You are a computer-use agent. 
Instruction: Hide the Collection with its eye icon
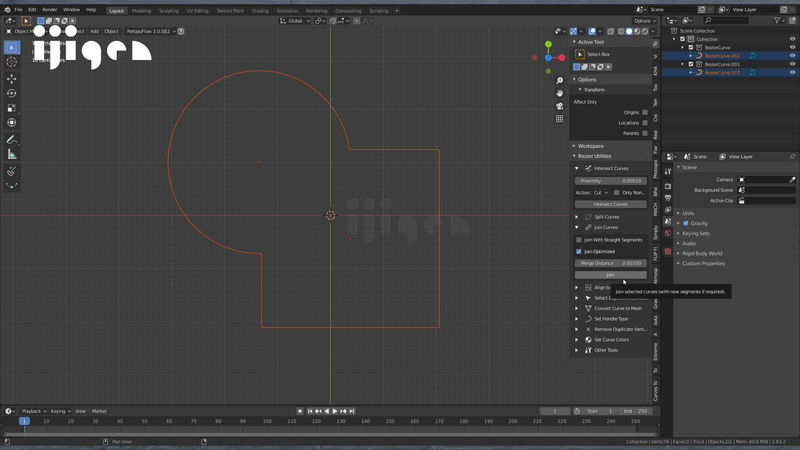pos(792,39)
